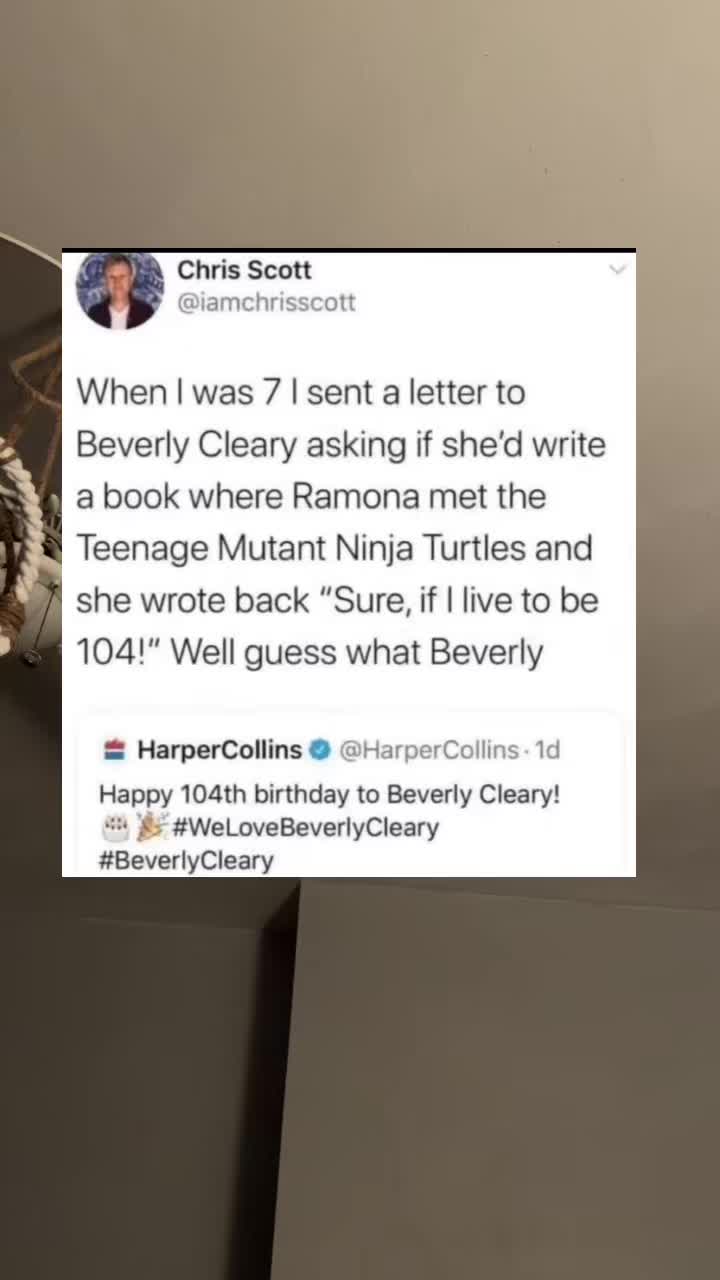Visit the @HarperCollins handle
This screenshot has height=1280, width=720.
[429, 749]
